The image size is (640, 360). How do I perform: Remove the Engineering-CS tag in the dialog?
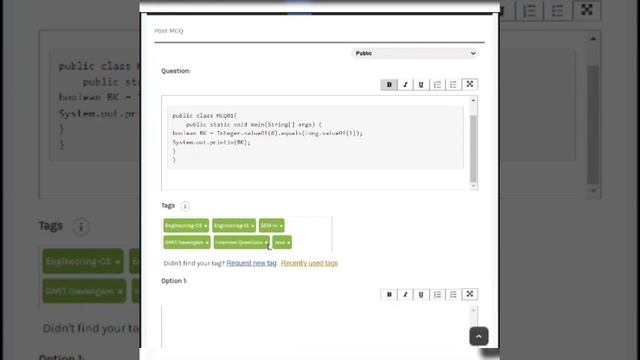pos(206,226)
